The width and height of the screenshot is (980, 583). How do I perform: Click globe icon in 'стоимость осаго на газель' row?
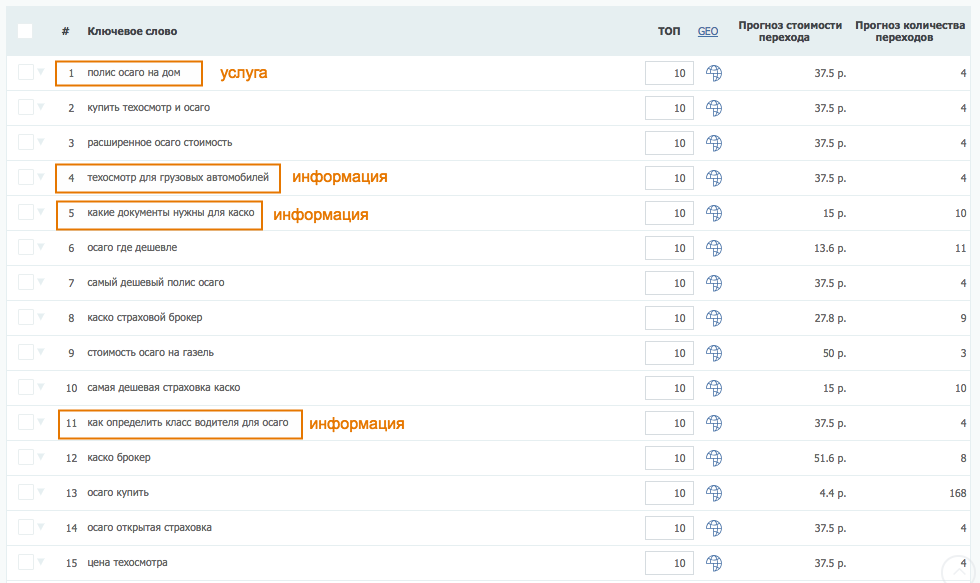click(713, 353)
